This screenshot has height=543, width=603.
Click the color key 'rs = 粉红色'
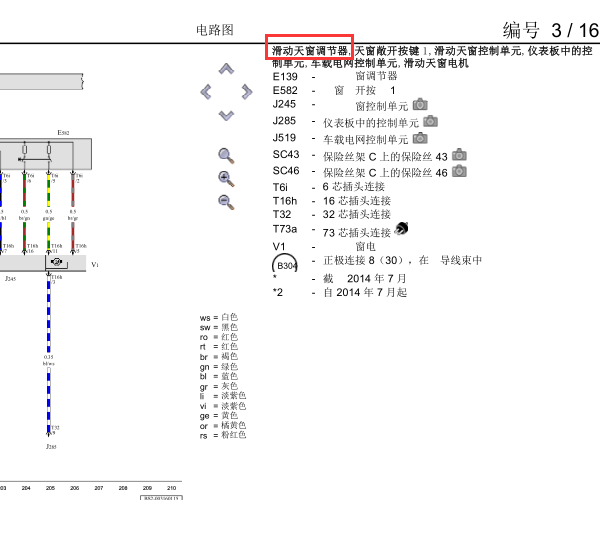pos(223,435)
